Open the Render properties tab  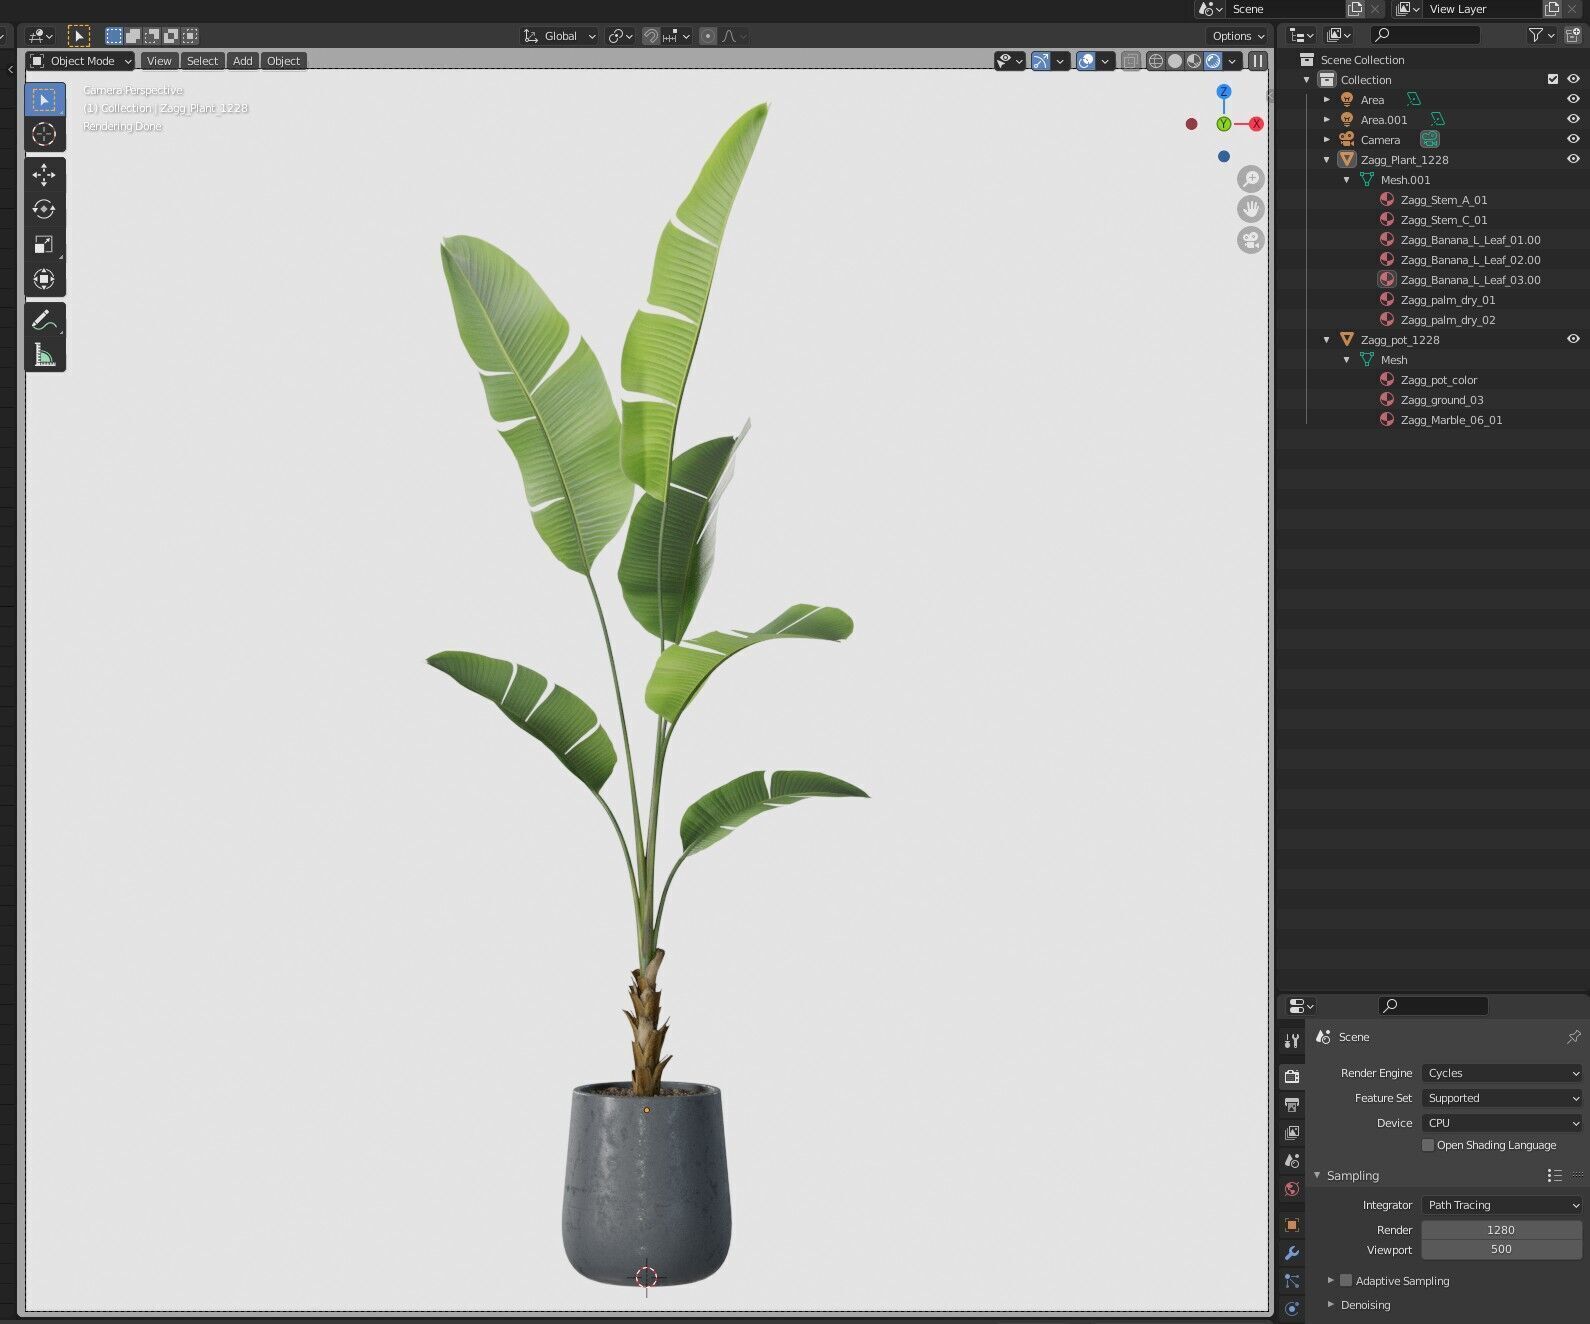(1292, 1076)
